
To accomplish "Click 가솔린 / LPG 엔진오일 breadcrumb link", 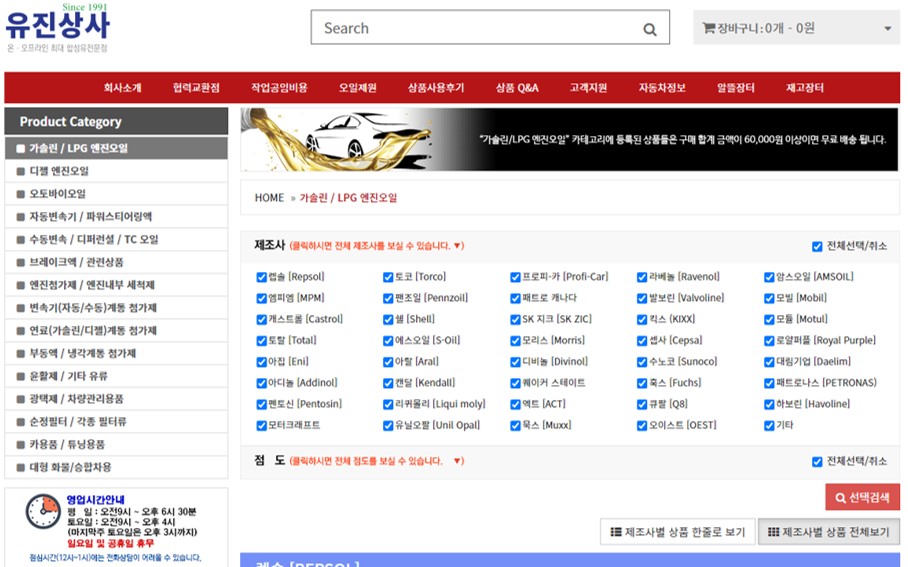I will coord(348,198).
